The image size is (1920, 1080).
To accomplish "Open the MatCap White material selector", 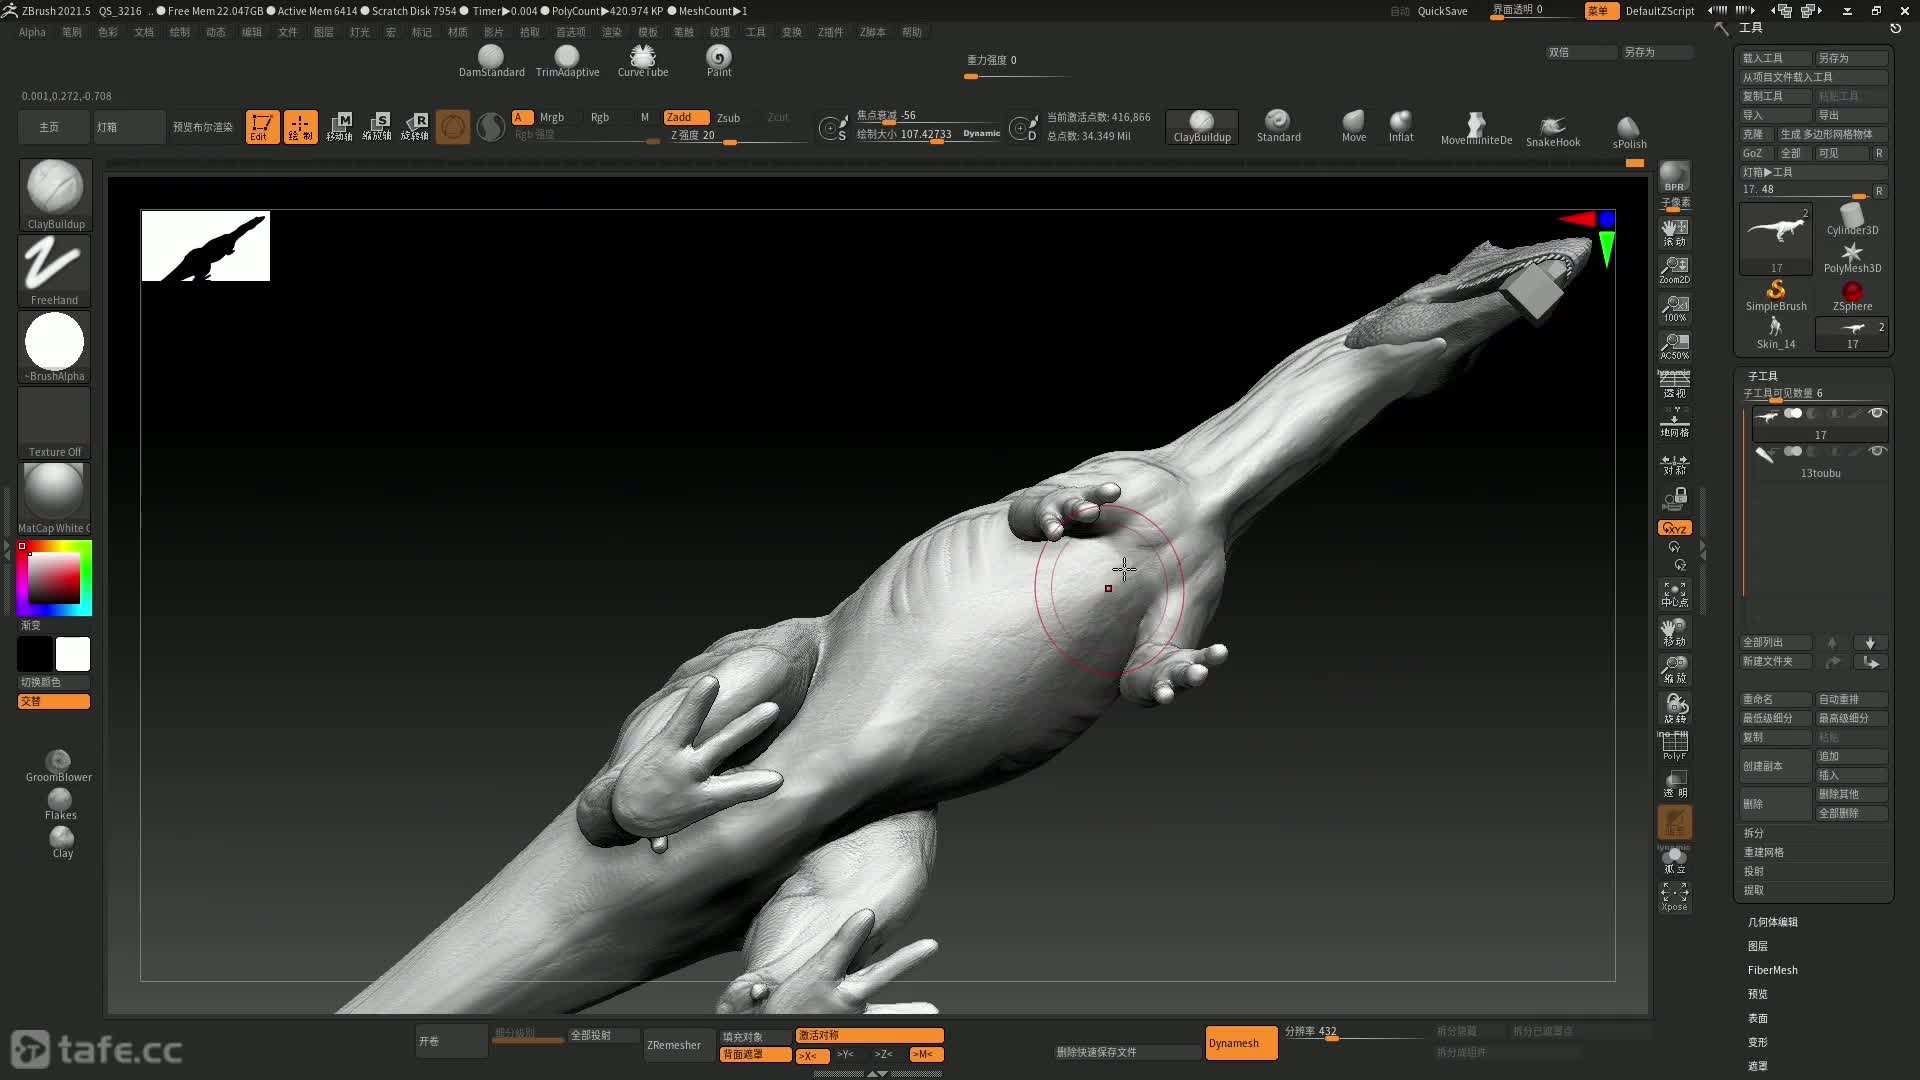I will [x=55, y=499].
